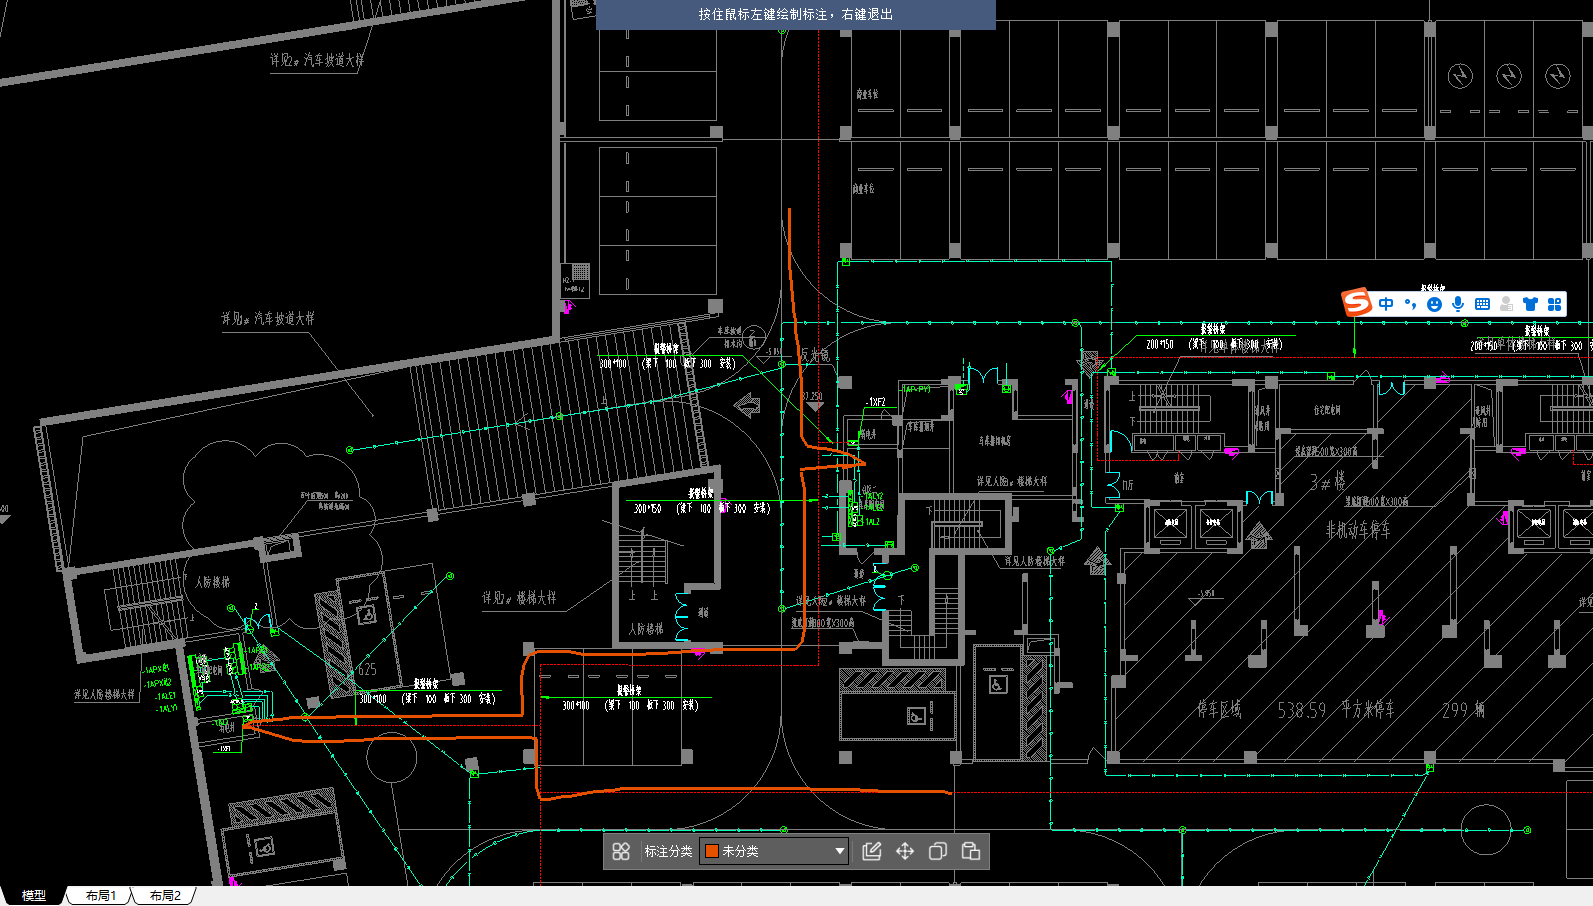Open the Sogou toolbox four-square icon
Image resolution: width=1593 pixels, height=906 pixels.
point(1554,304)
